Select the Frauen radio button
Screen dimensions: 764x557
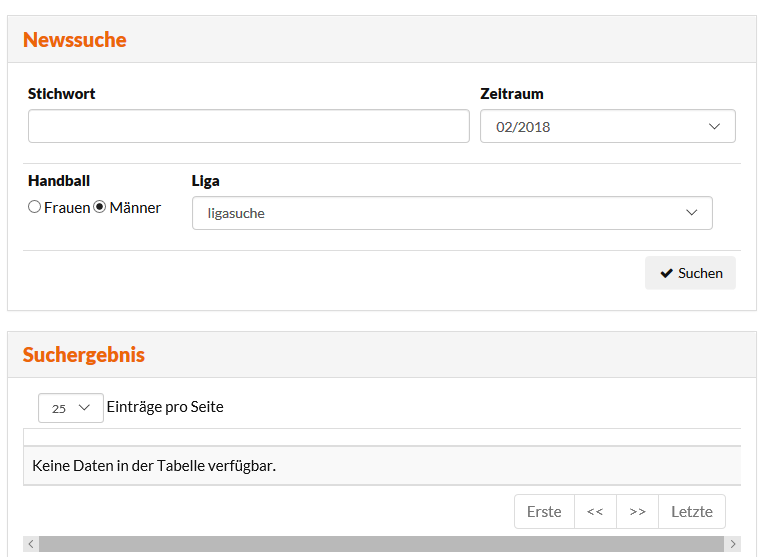[35, 207]
